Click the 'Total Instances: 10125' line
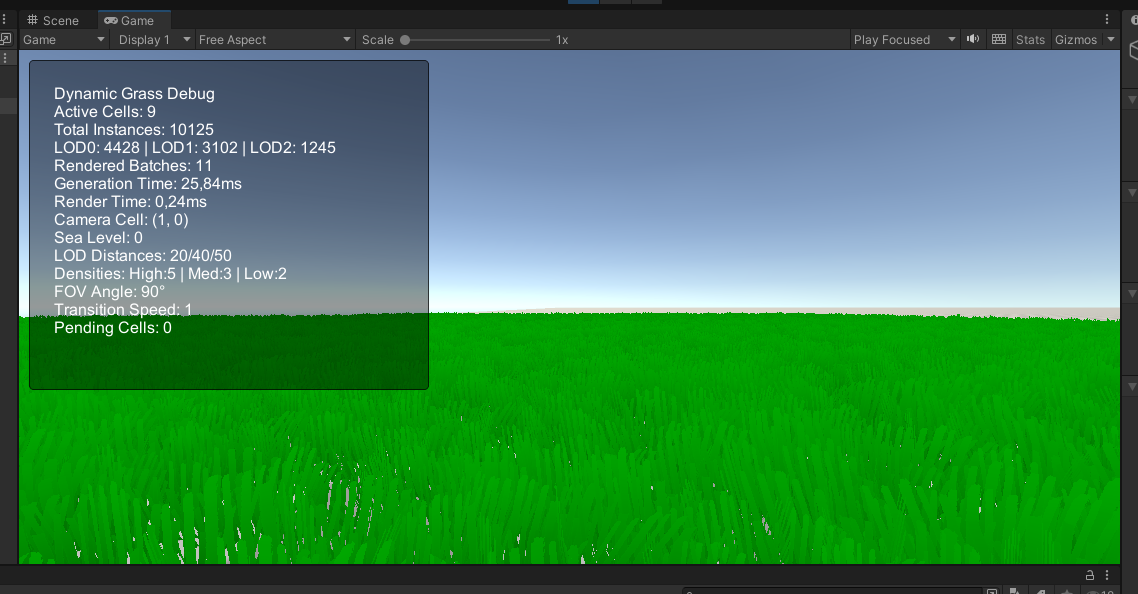 [x=134, y=130]
